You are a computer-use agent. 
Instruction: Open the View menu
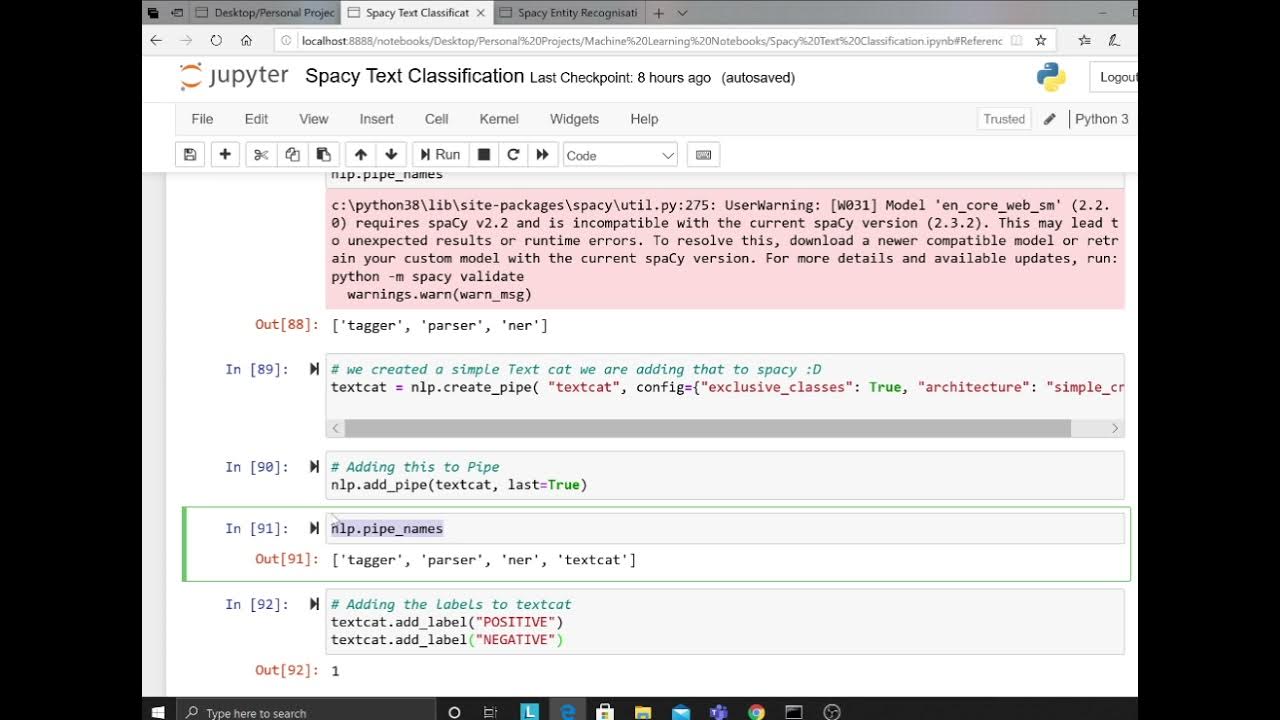tap(314, 119)
